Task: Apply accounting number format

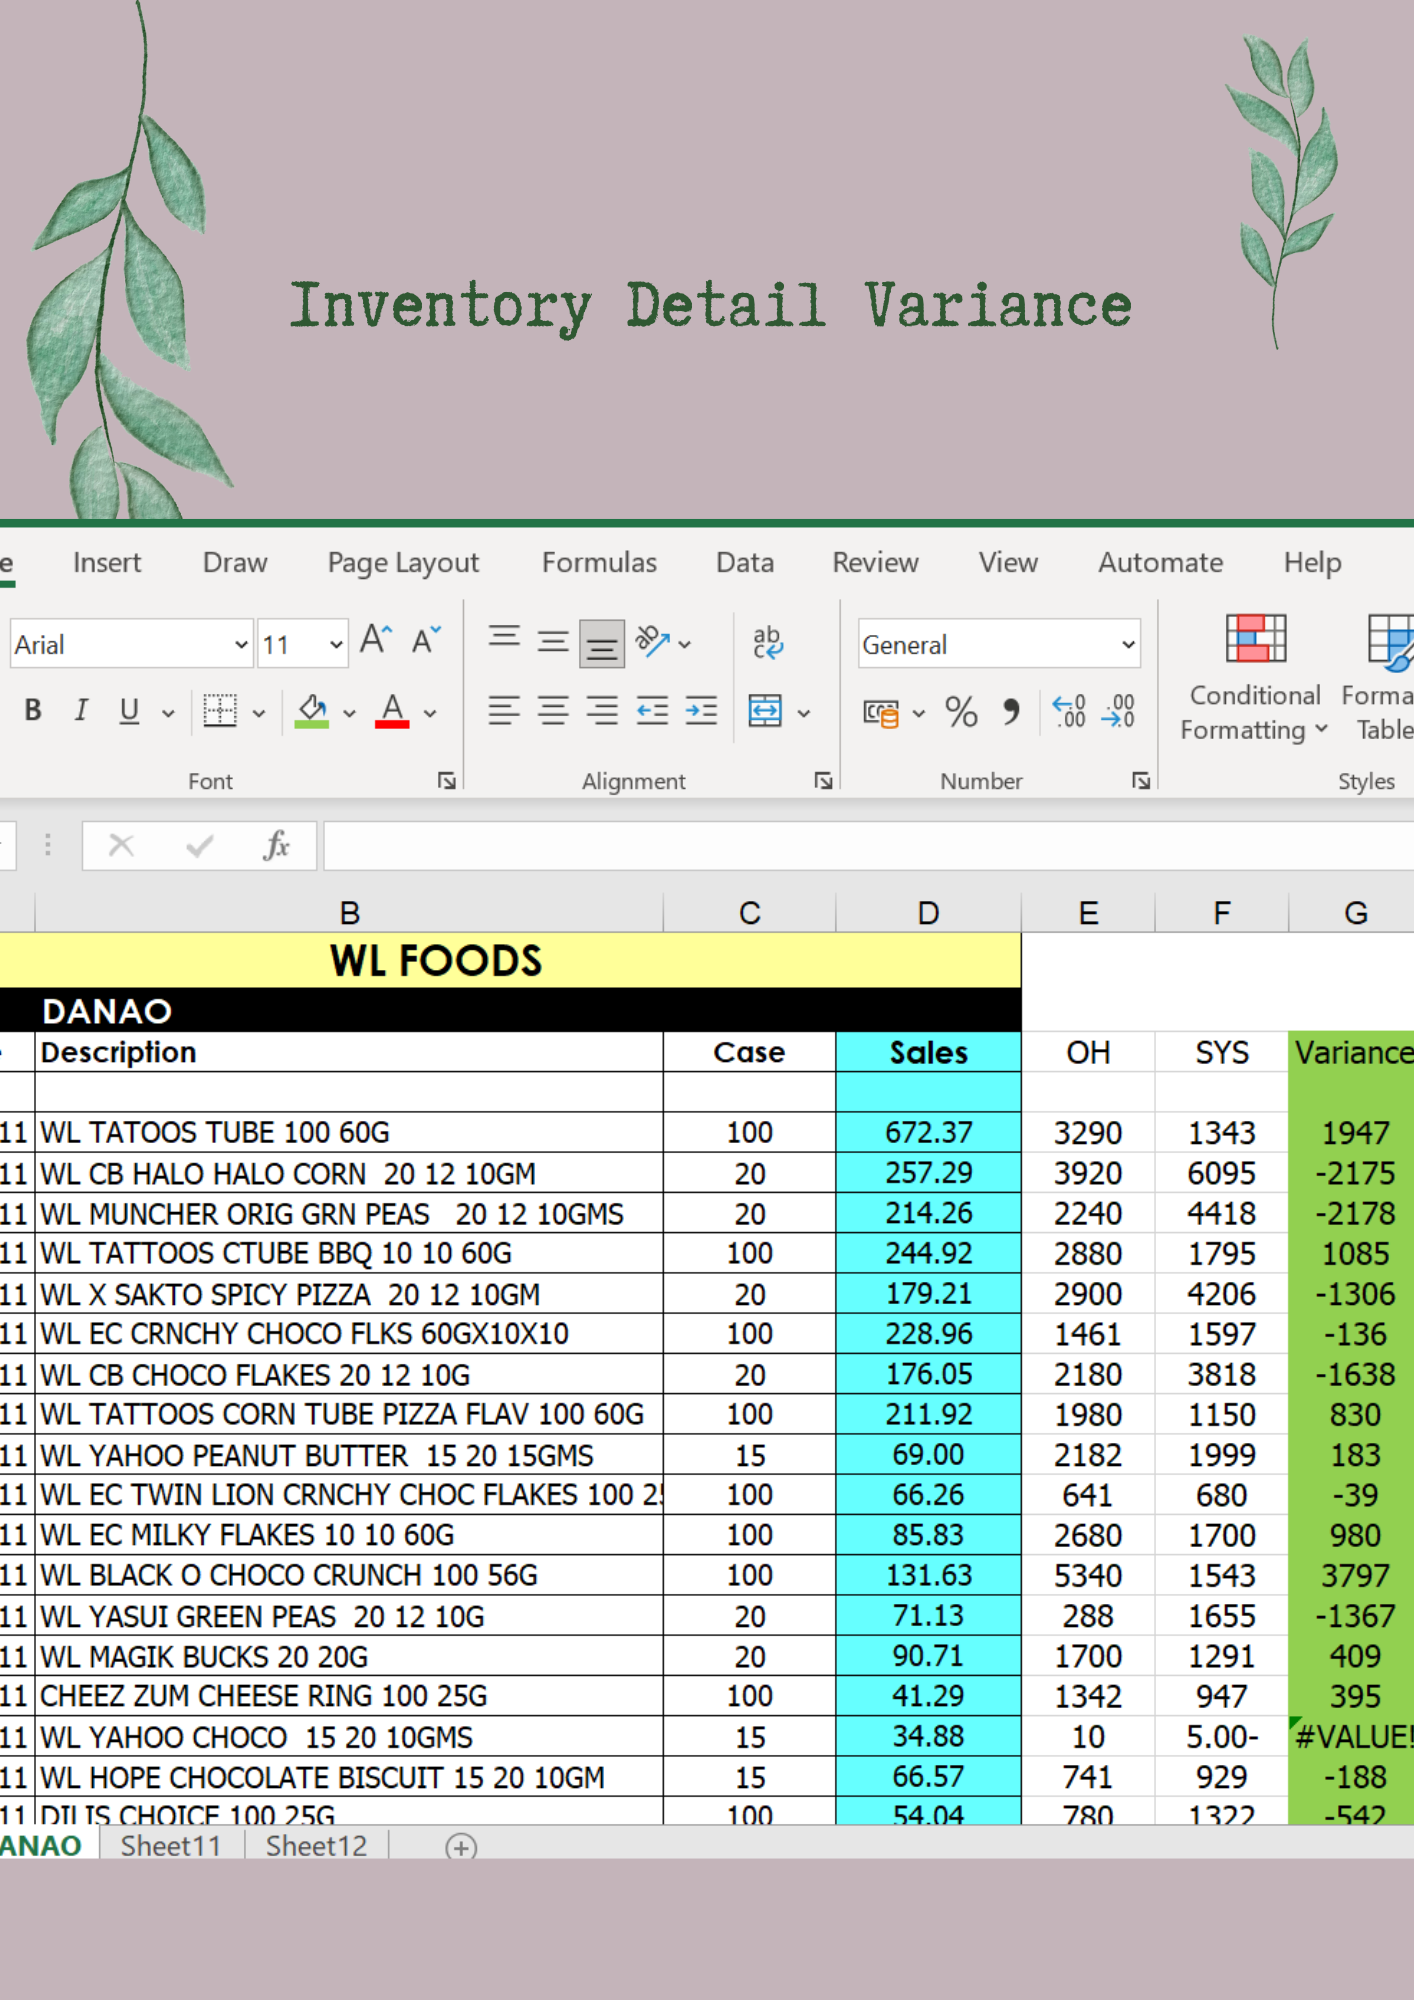Action: click(x=881, y=713)
